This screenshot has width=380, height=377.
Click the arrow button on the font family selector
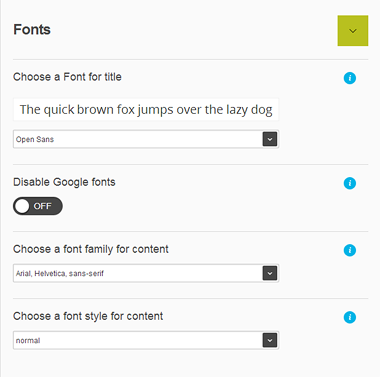click(x=270, y=273)
